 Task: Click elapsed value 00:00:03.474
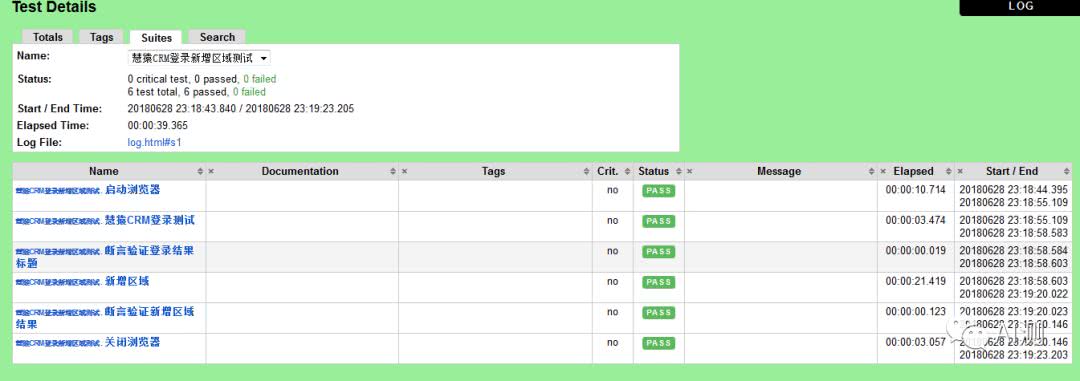tap(915, 220)
